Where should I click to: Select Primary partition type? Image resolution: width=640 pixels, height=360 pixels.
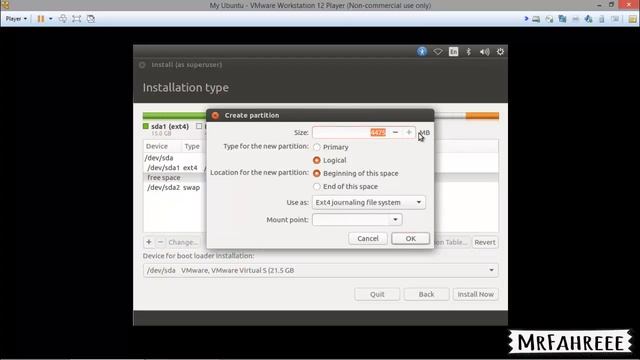coord(317,147)
